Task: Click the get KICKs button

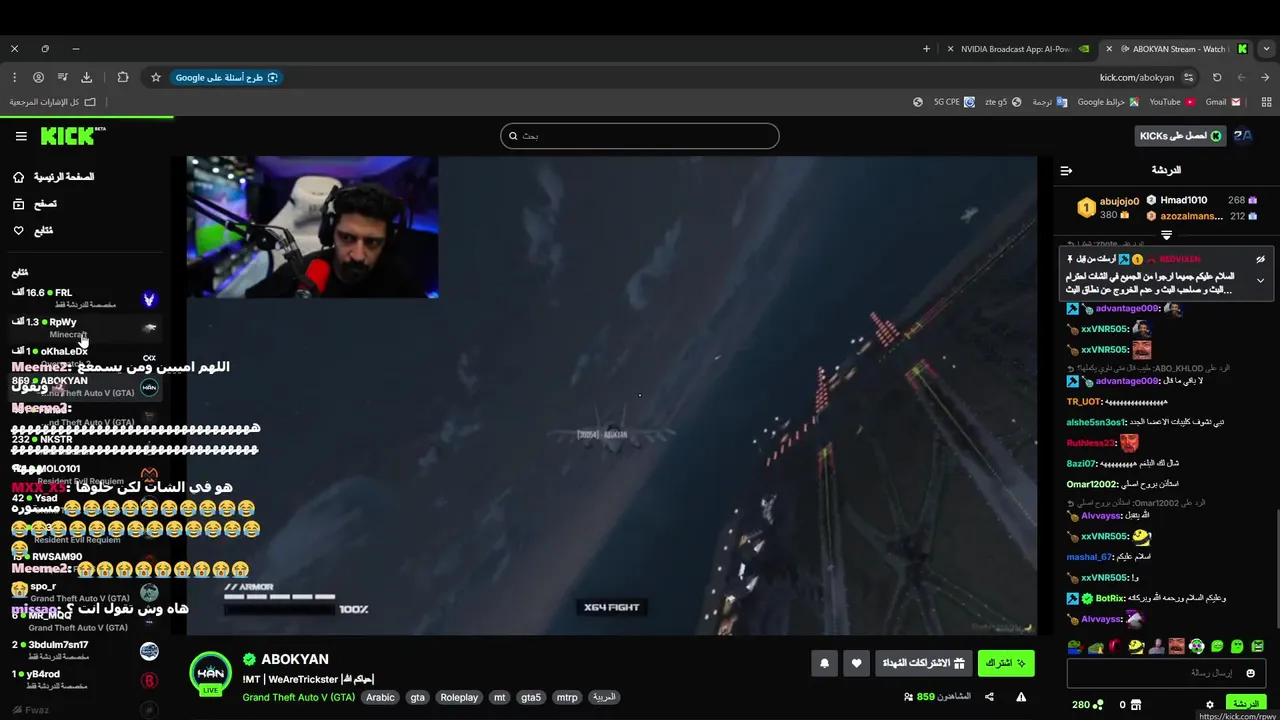Action: click(x=1181, y=136)
